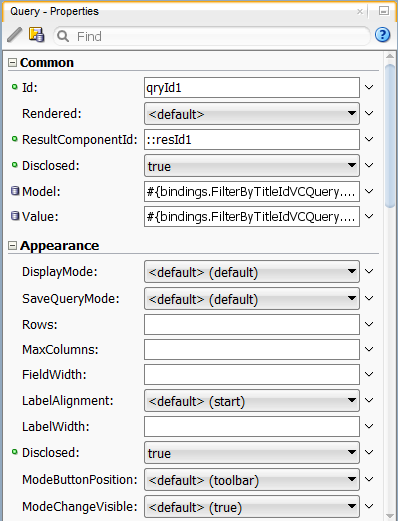Open property menu chevron for MaxColumns
Viewport: 398px width, 521px height.
369,349
